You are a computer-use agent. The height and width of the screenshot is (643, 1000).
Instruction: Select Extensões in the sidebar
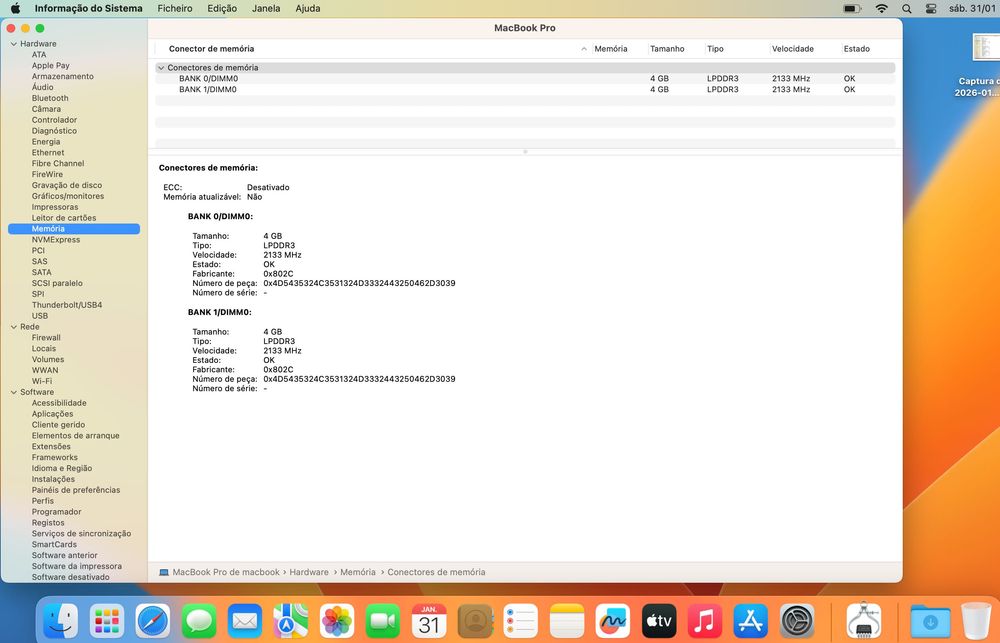[51, 447]
